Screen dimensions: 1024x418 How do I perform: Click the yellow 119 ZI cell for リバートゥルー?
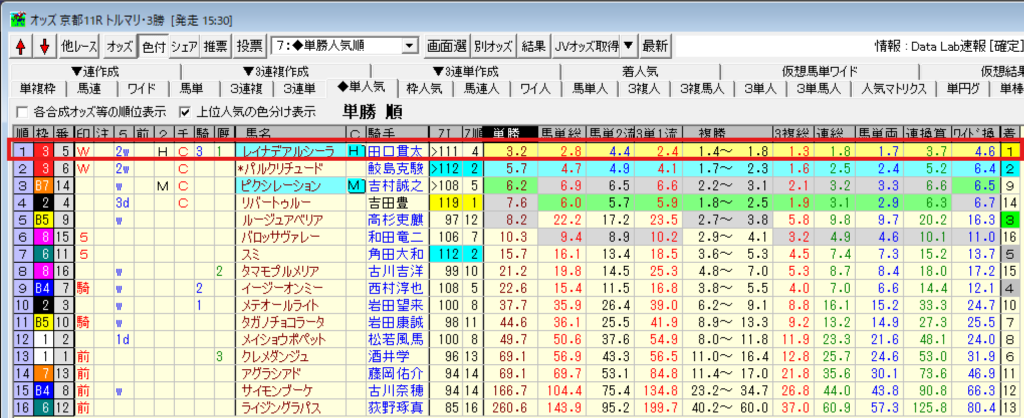[447, 202]
